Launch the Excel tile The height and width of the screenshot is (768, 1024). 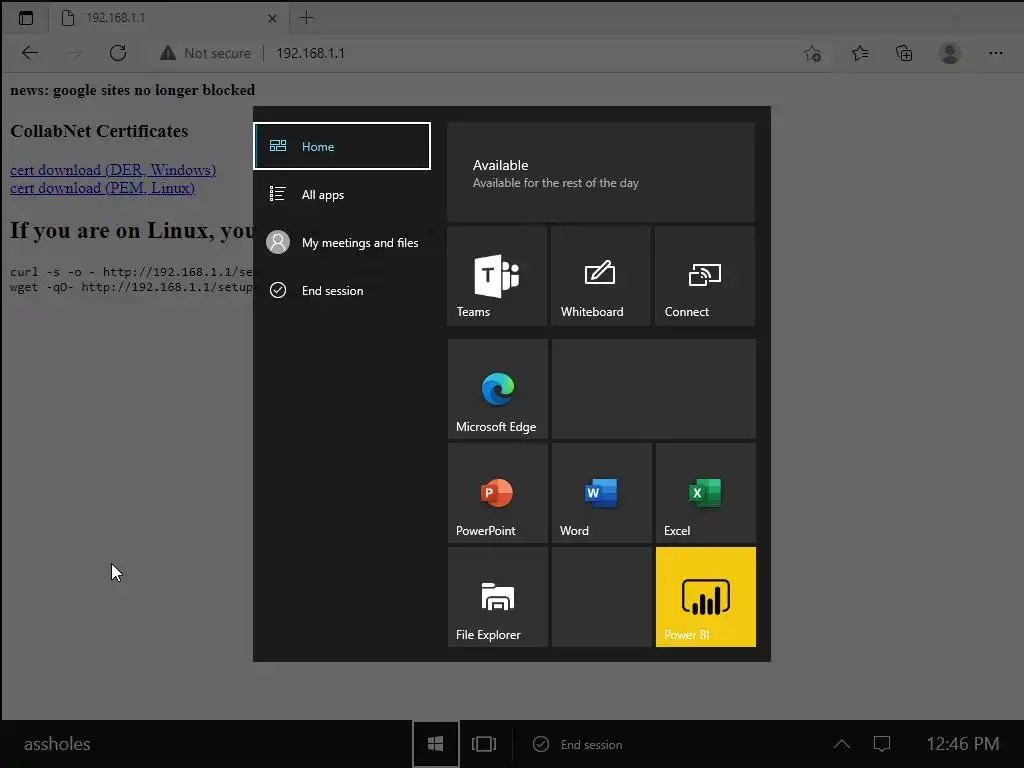(x=706, y=493)
